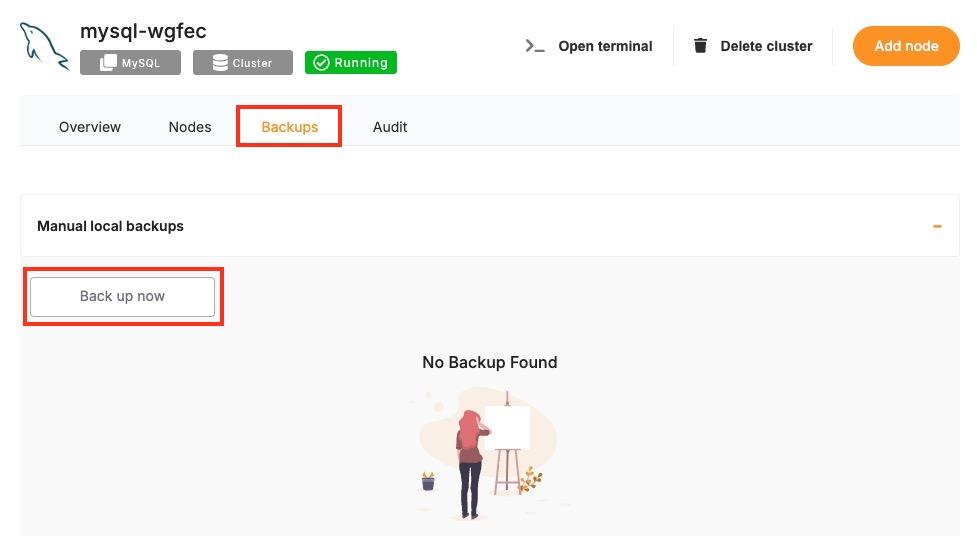Click the terminal prompt icon

click(535, 46)
